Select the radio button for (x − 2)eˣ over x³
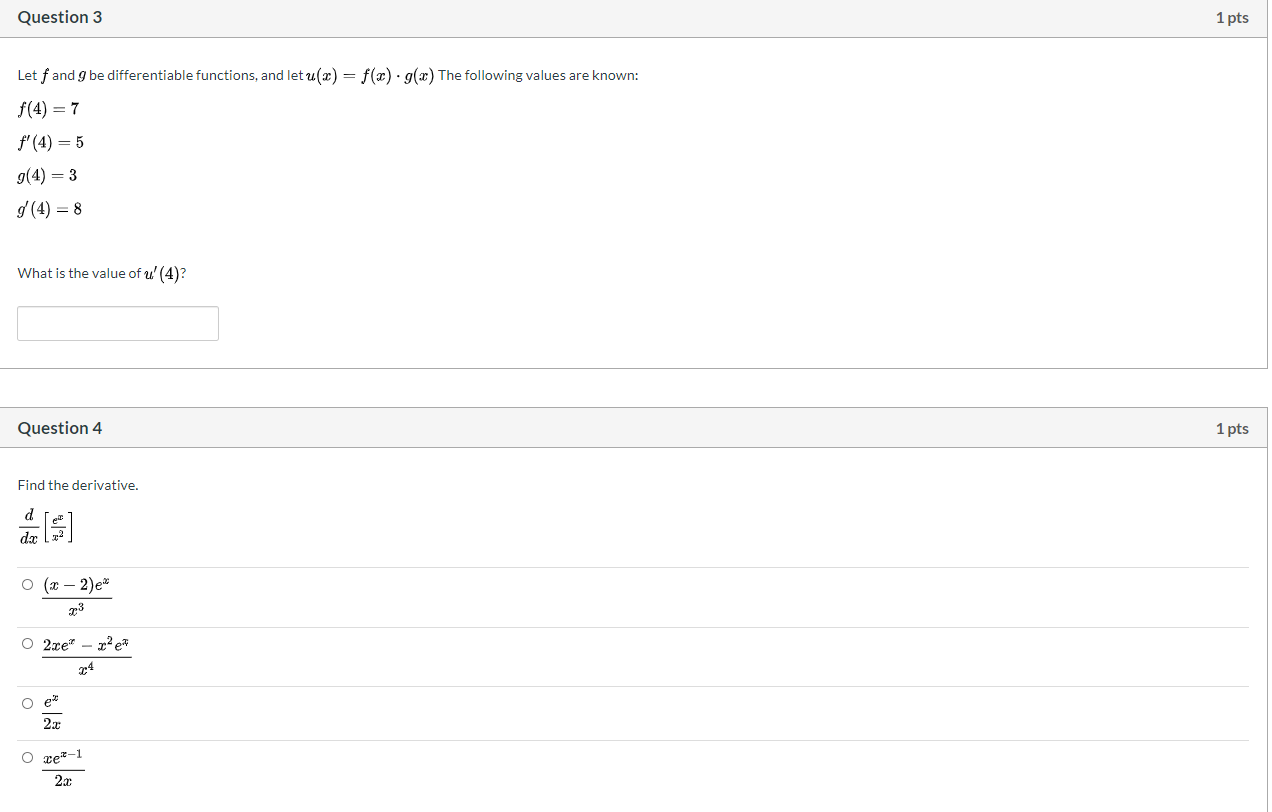The image size is (1272, 812). (x=28, y=585)
